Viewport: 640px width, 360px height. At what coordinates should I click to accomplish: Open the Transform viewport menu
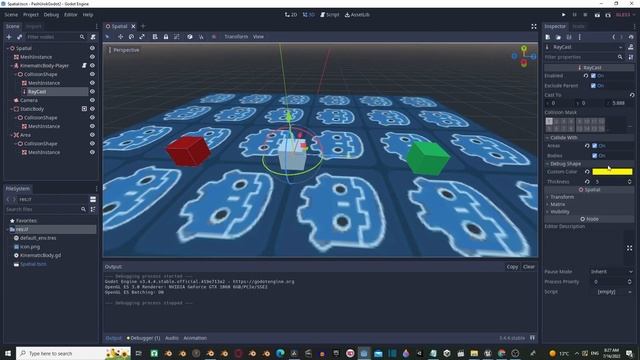tap(236, 37)
